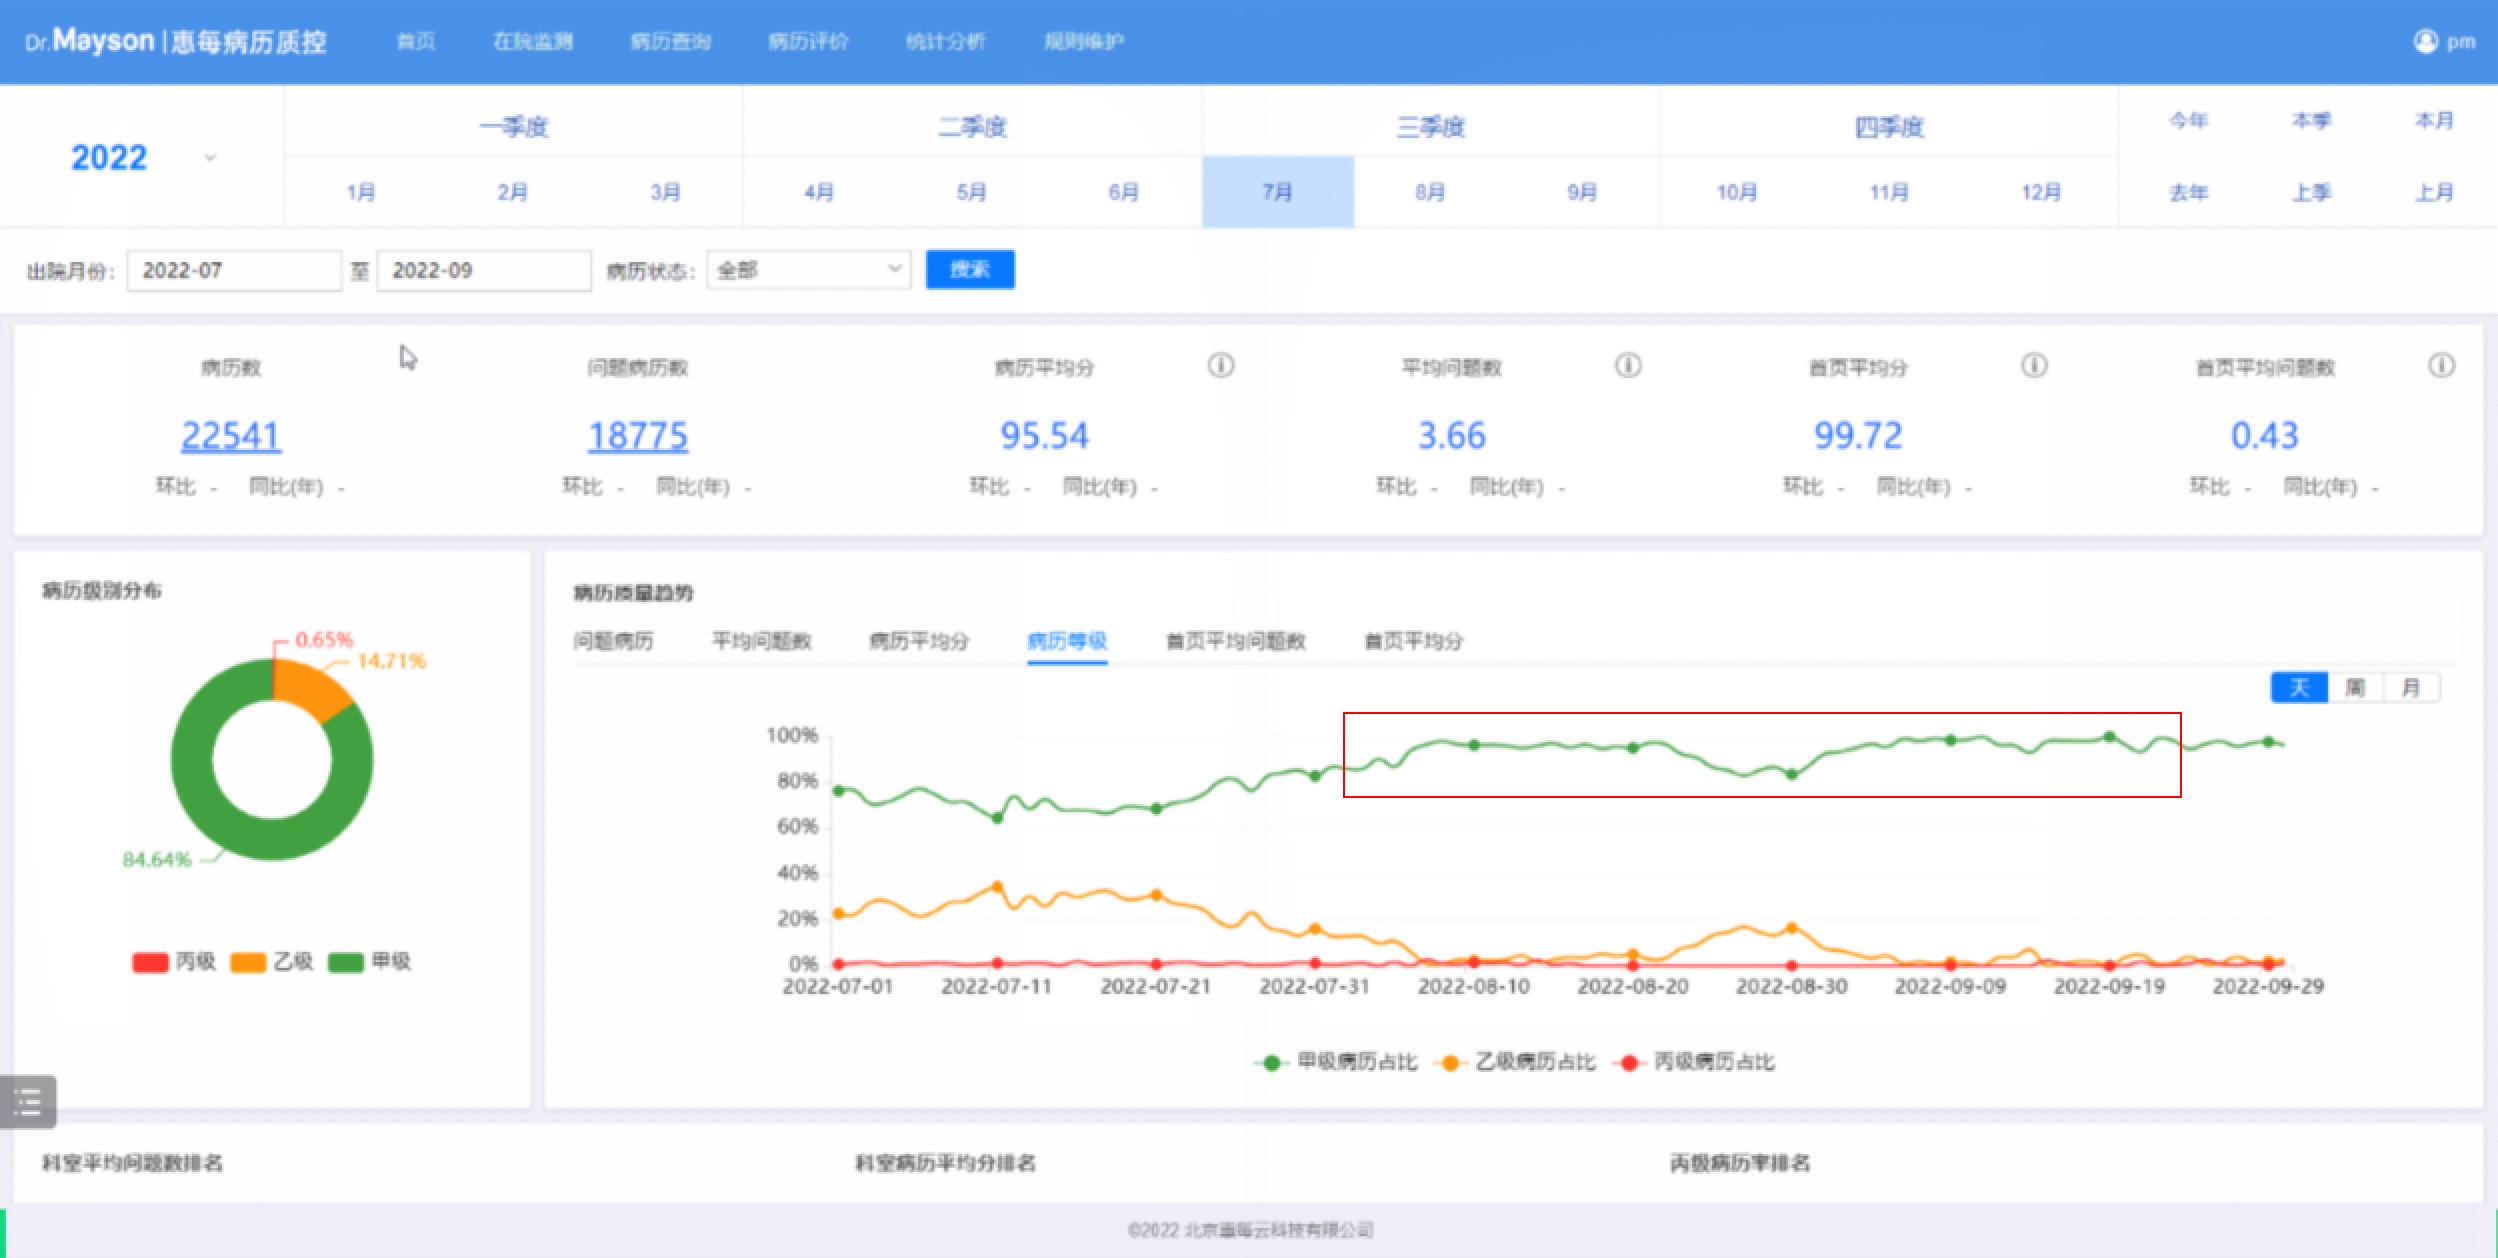
Task: Switch to the 问题病历 trend tab
Action: tap(613, 641)
